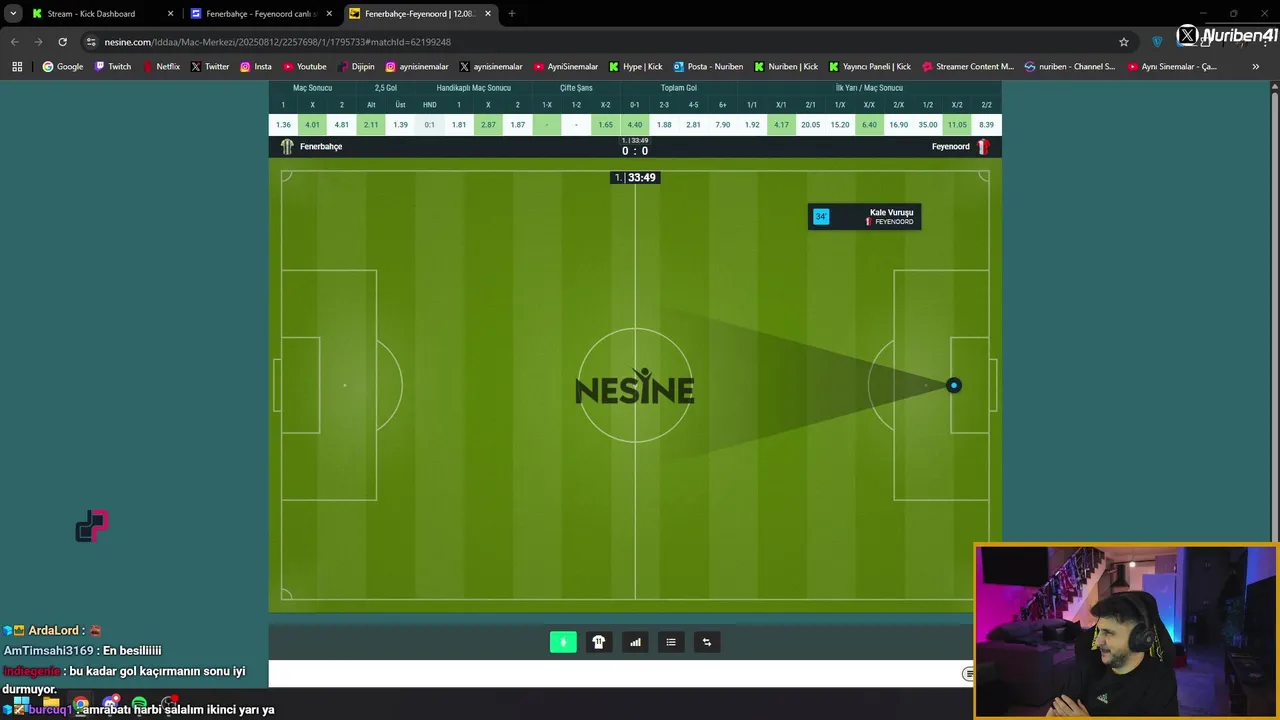The height and width of the screenshot is (720, 1280).
Task: Select Maç Sonucu 1 odds 1.36
Action: click(283, 125)
